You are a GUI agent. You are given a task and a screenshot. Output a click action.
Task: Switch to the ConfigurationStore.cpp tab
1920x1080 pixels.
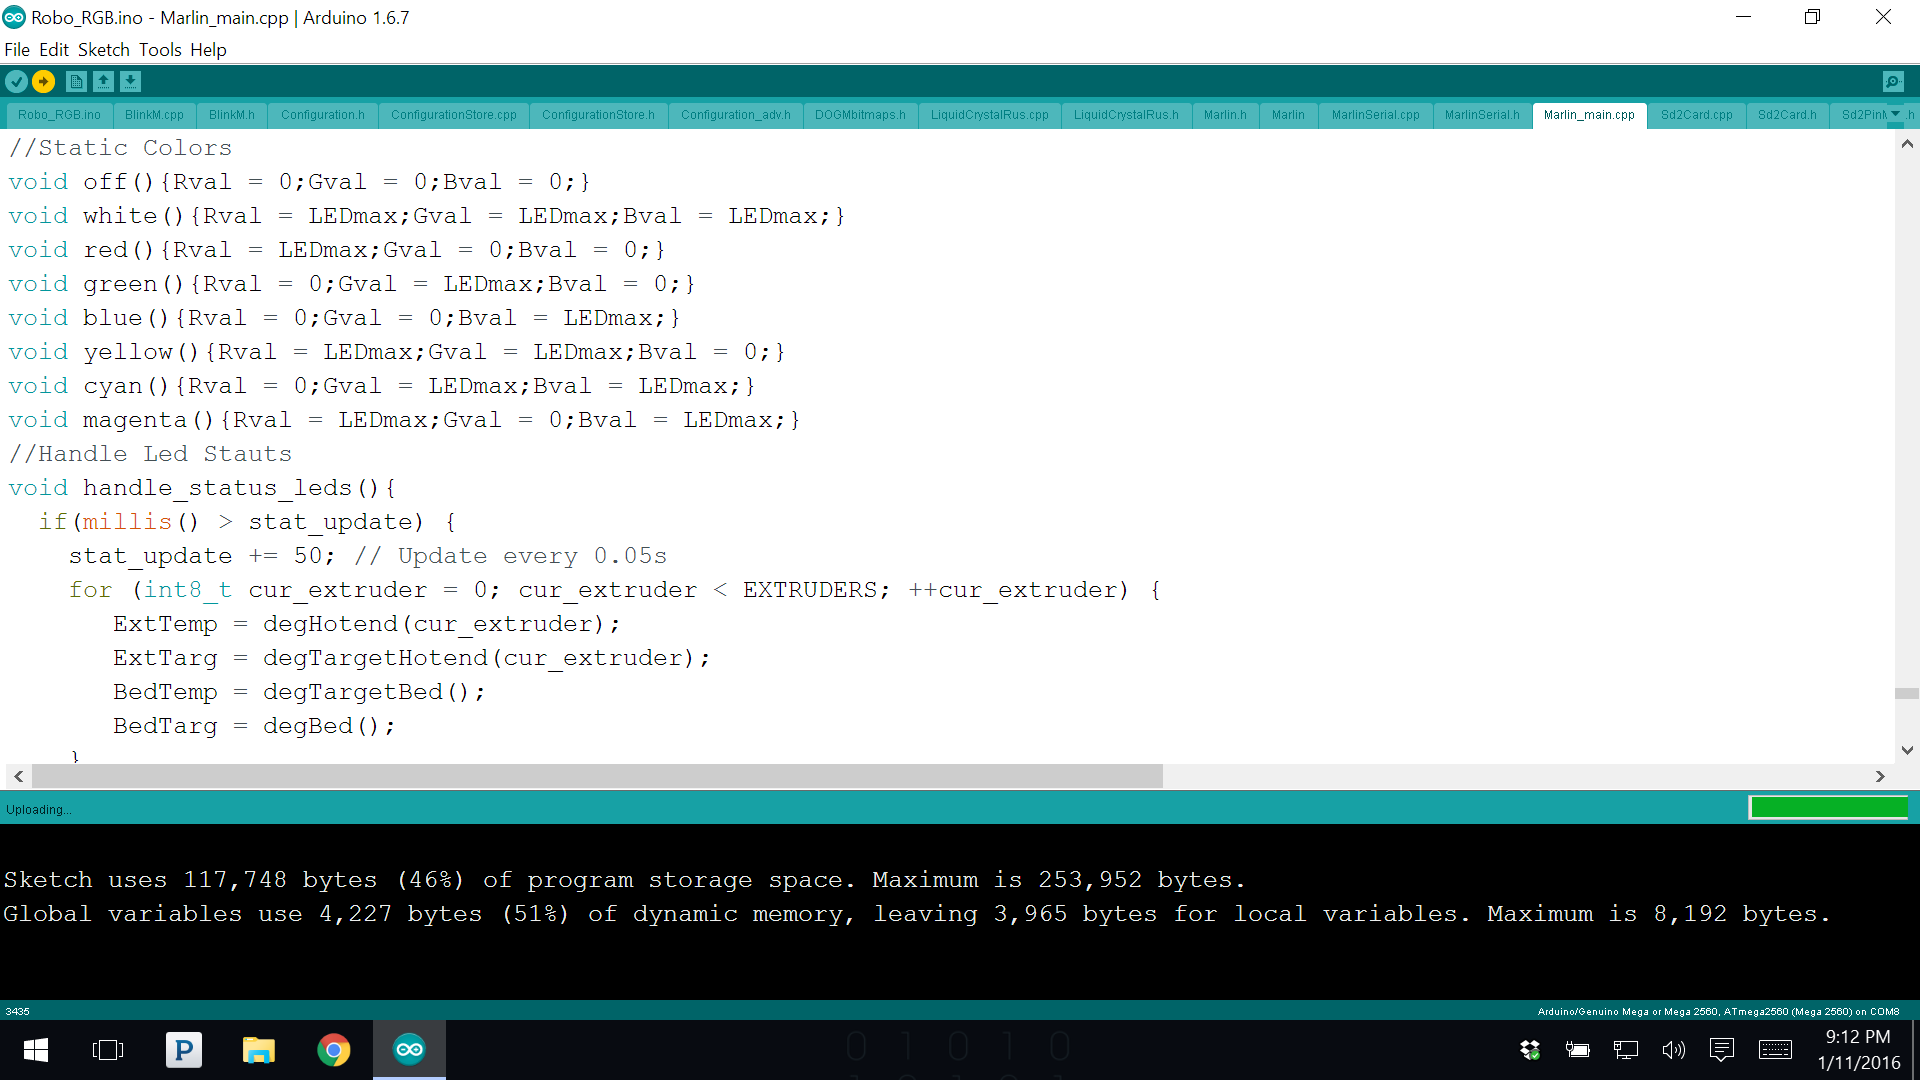pyautogui.click(x=454, y=115)
